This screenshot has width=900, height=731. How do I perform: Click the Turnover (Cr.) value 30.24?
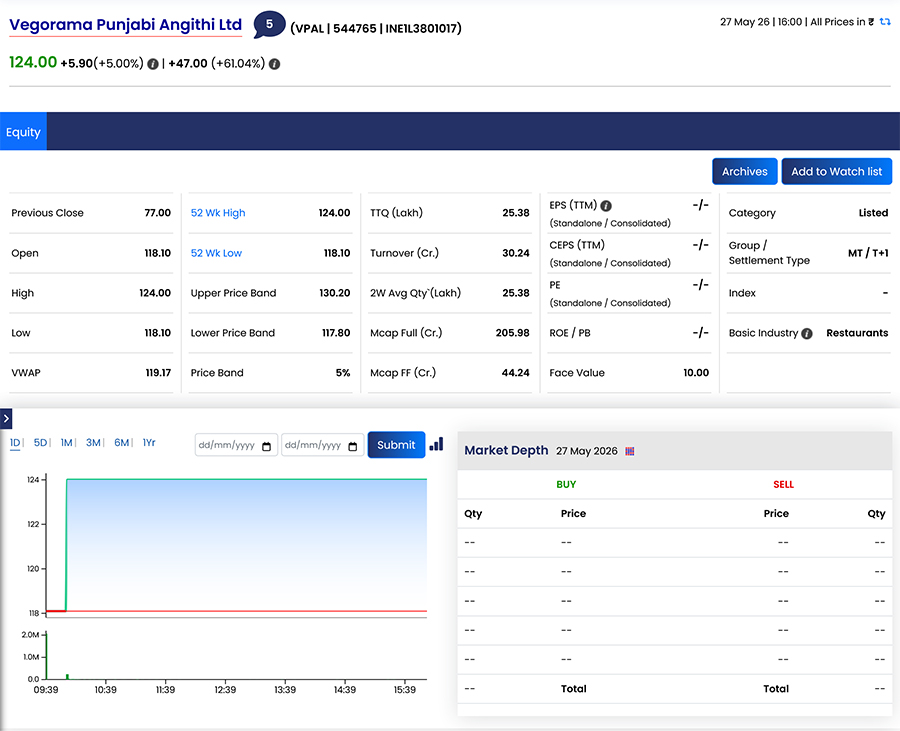(515, 253)
